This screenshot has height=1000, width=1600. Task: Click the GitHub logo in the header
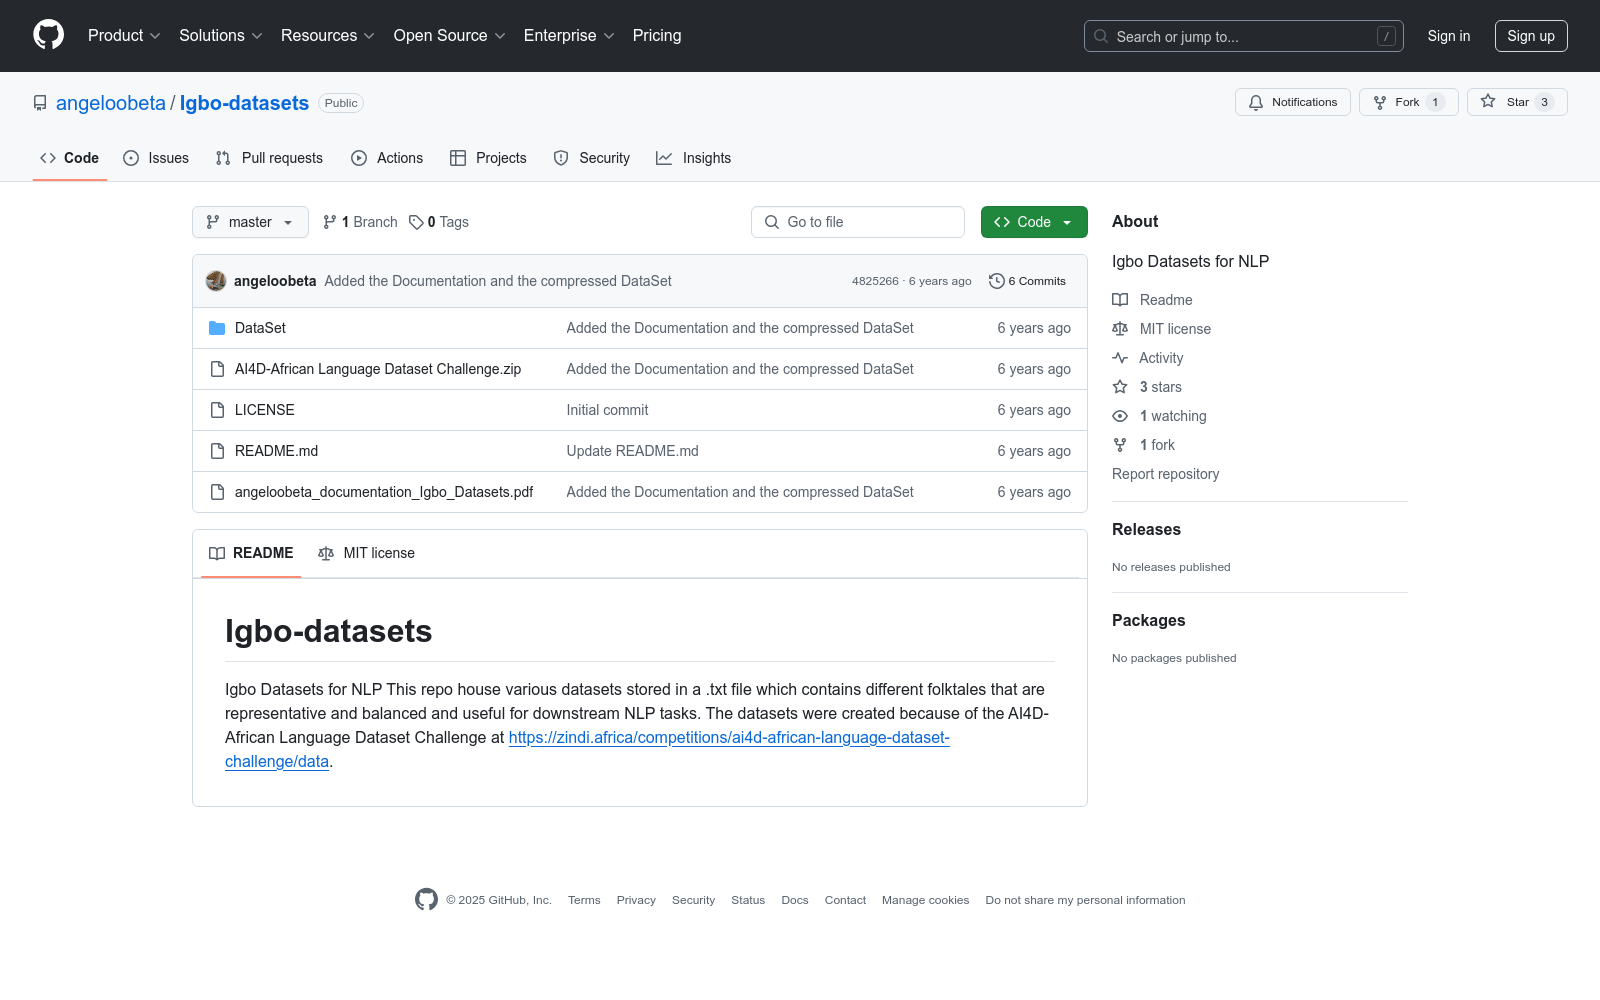pos(48,35)
